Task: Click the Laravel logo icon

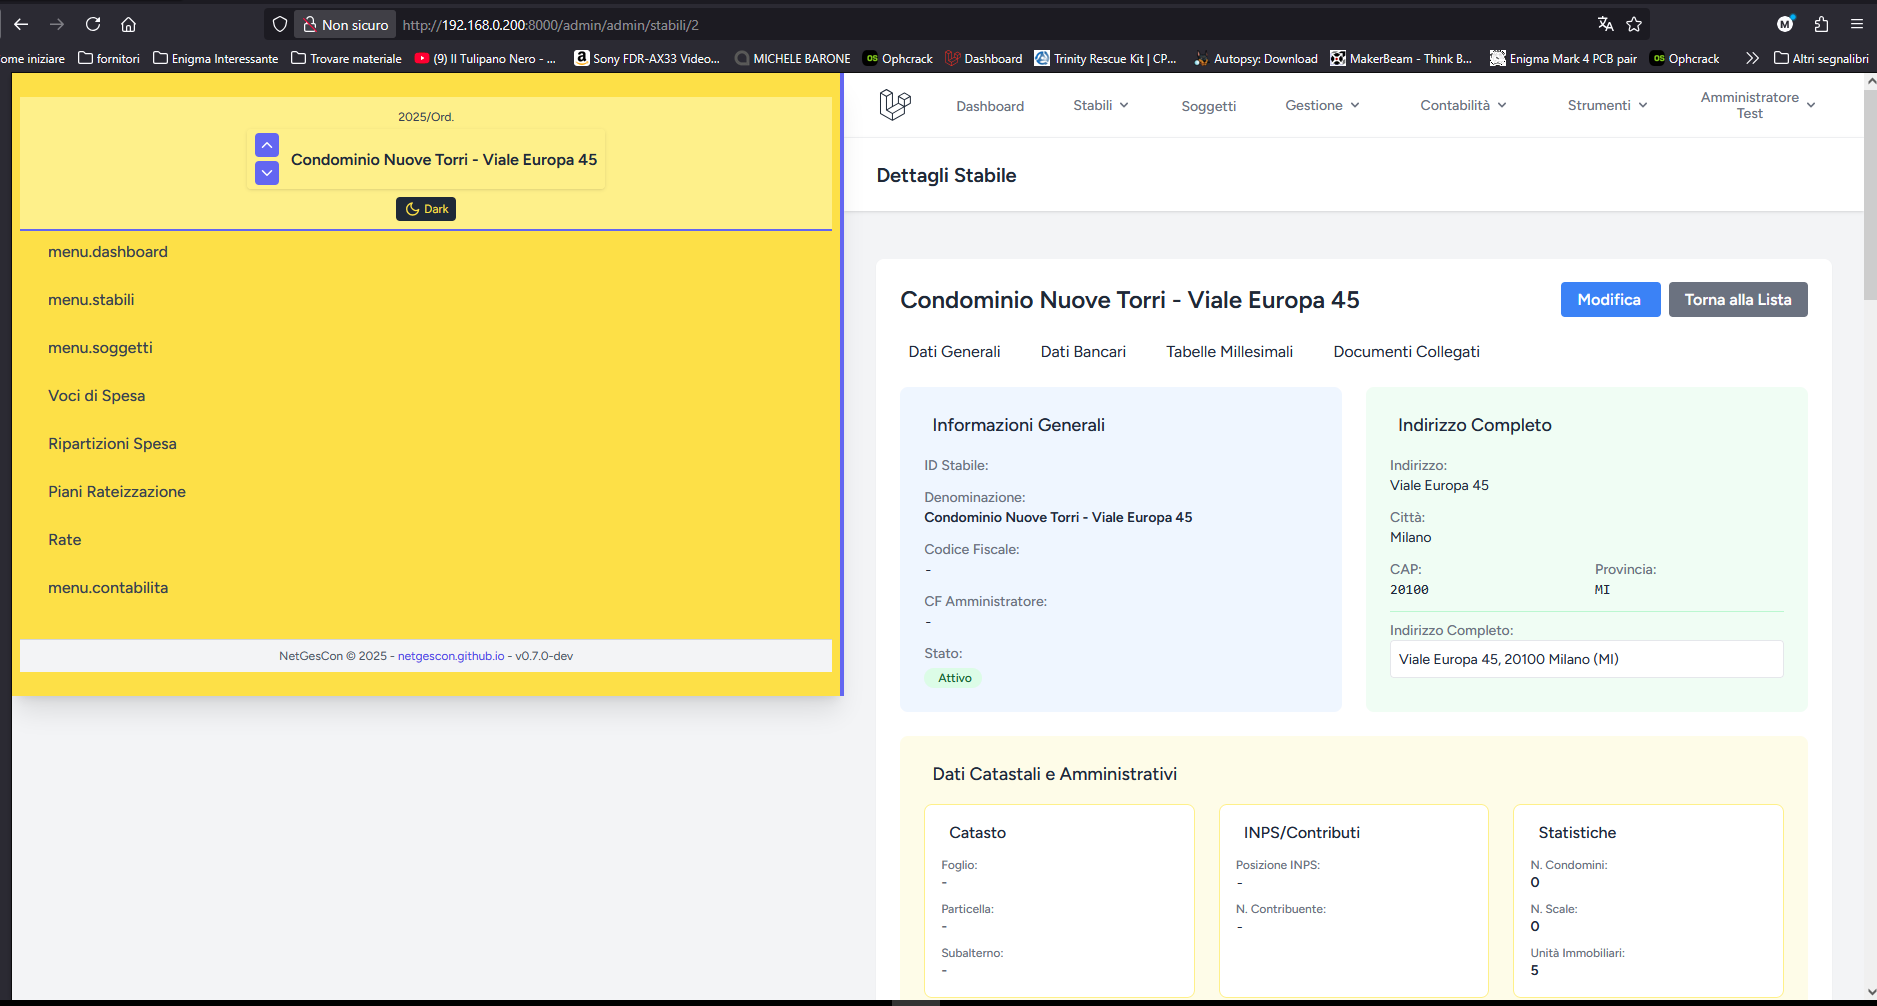Action: click(895, 104)
